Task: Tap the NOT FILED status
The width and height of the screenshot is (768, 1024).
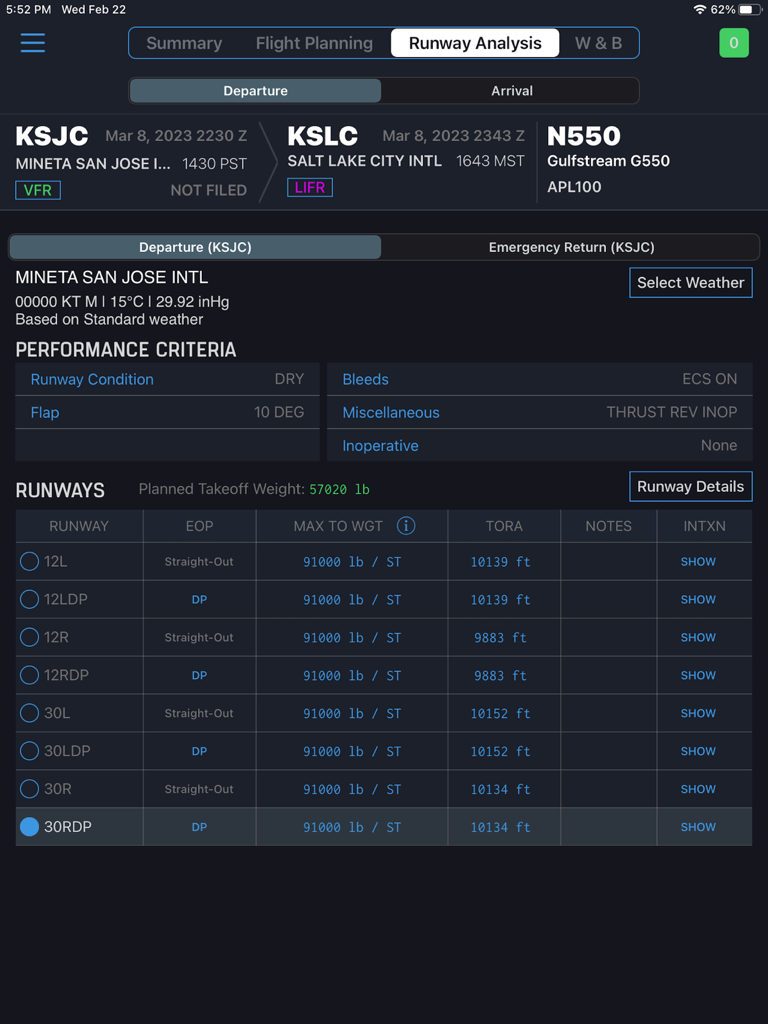Action: (208, 190)
